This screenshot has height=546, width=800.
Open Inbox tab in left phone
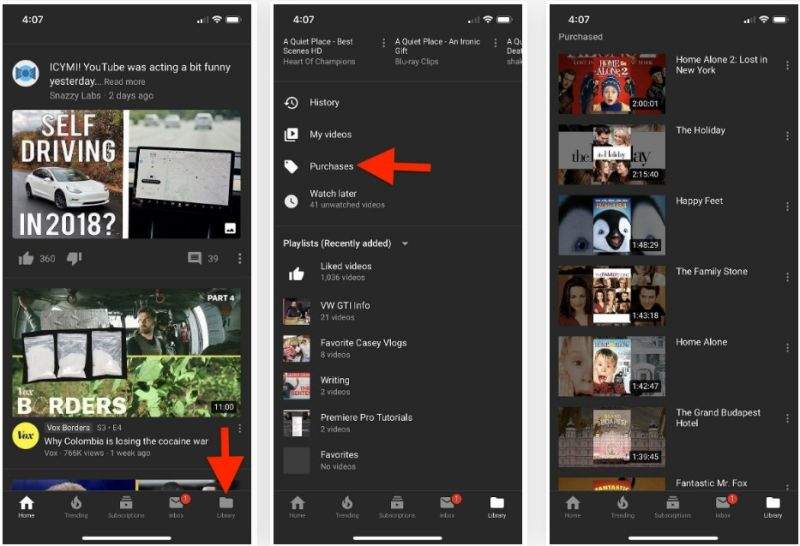point(177,507)
